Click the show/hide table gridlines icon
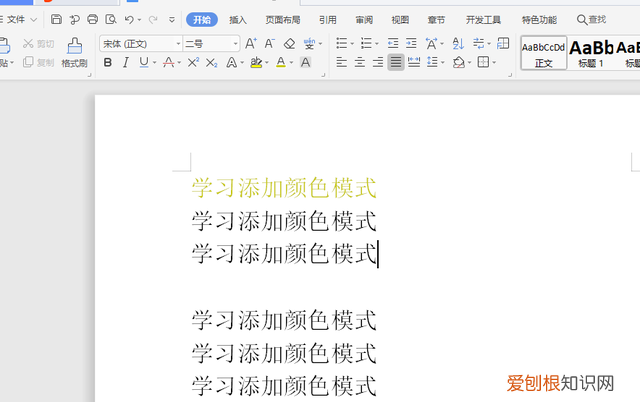The width and height of the screenshot is (640, 402). [x=503, y=43]
